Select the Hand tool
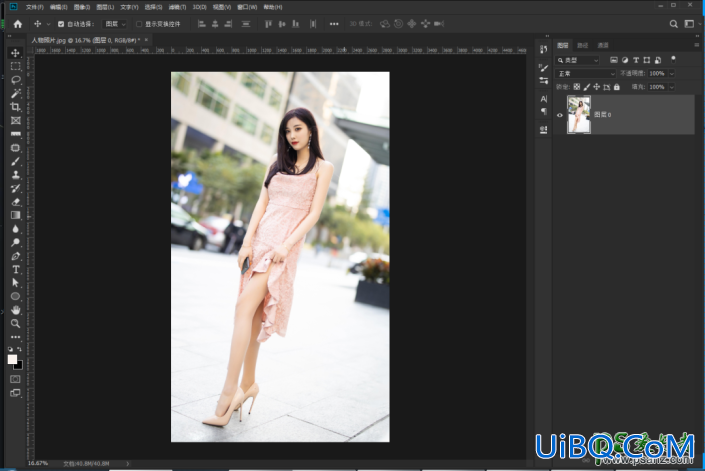This screenshot has height=471, width=705. pos(15,310)
